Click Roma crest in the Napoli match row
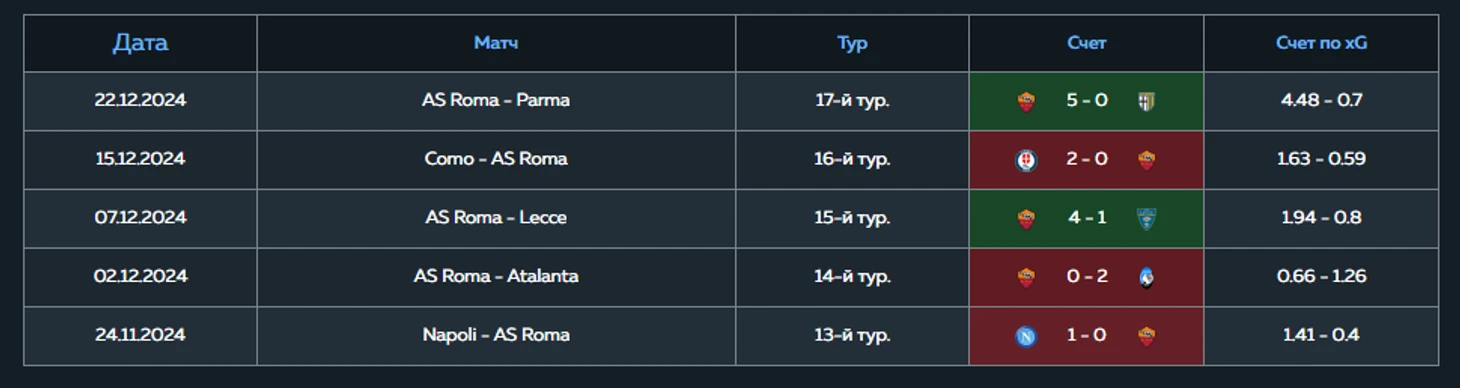1460x388 pixels. [1146, 336]
